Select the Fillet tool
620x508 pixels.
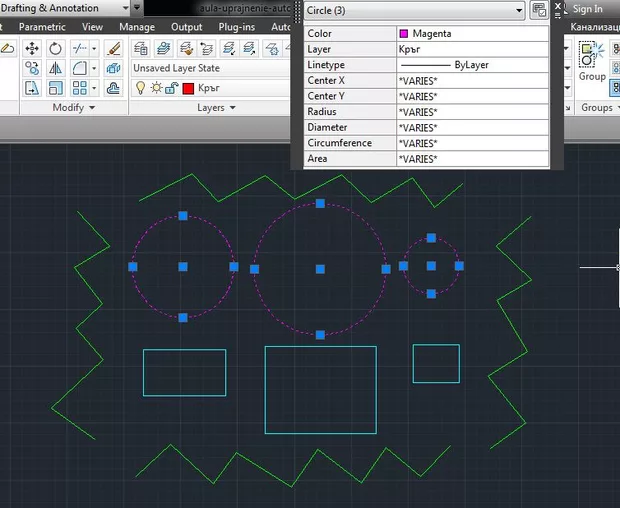tap(80, 68)
